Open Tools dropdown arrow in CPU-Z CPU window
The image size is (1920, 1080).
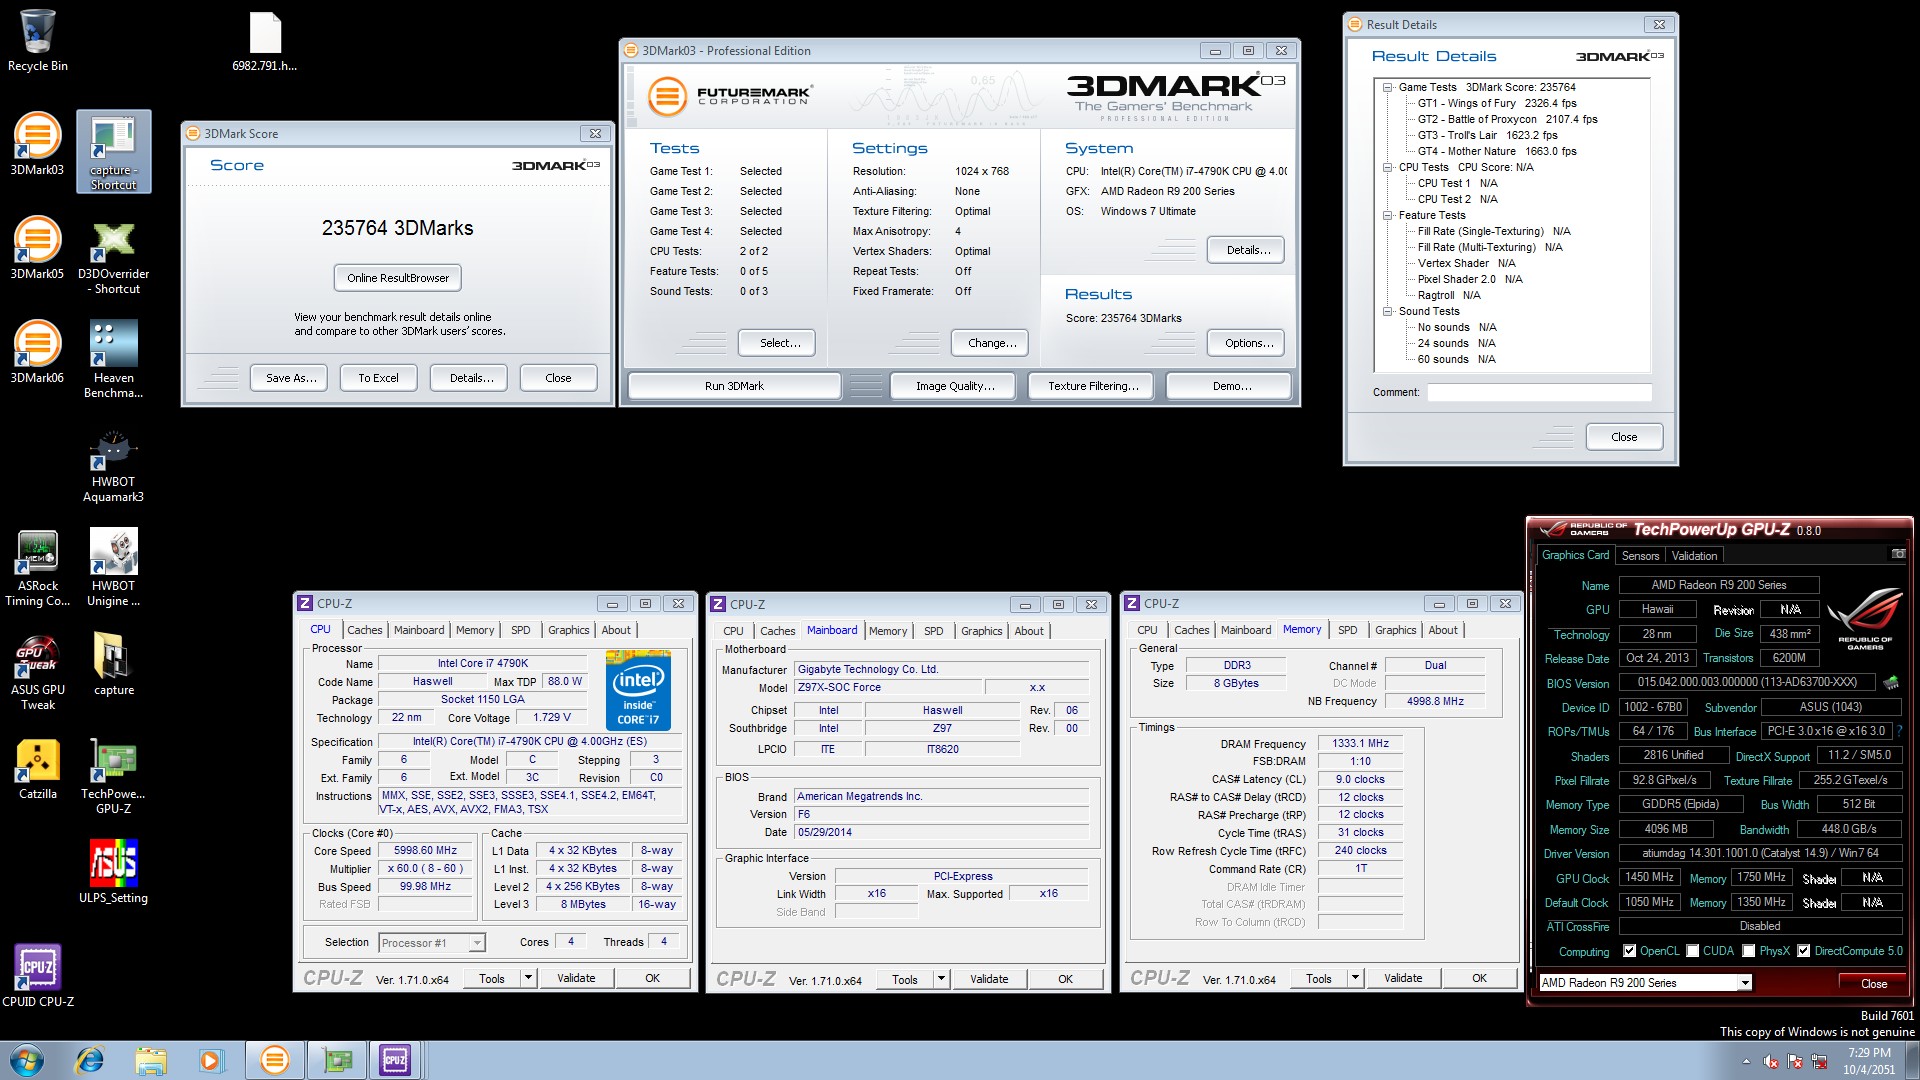point(528,979)
